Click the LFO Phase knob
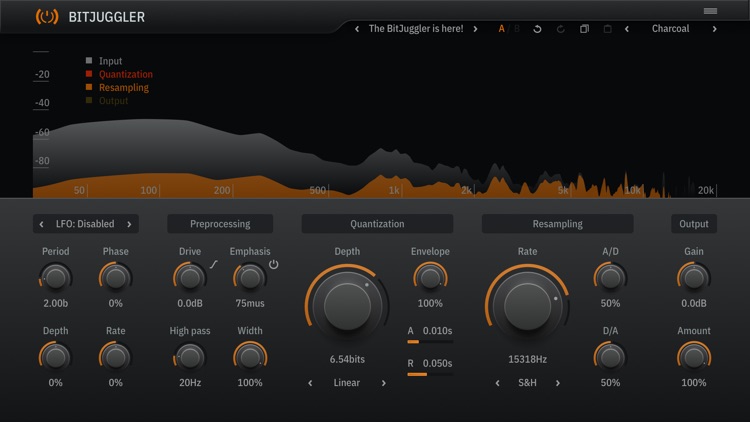 (115, 278)
